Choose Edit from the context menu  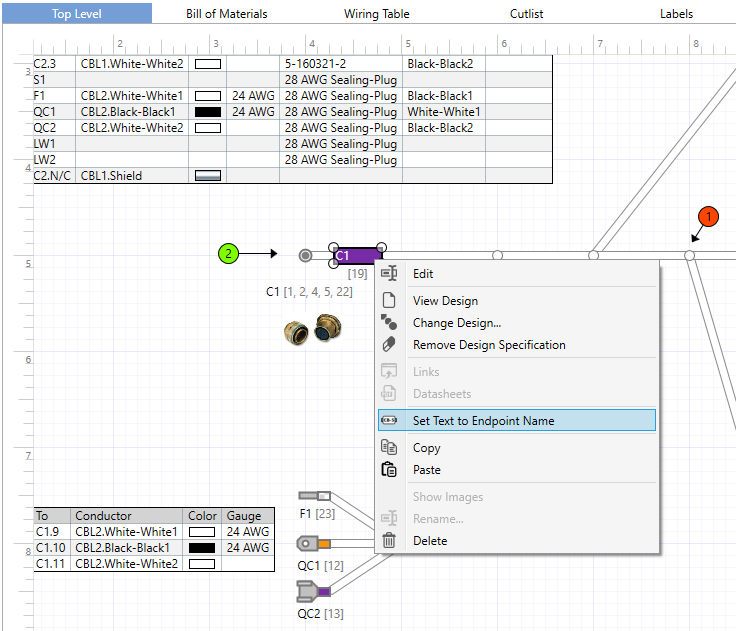click(517, 274)
